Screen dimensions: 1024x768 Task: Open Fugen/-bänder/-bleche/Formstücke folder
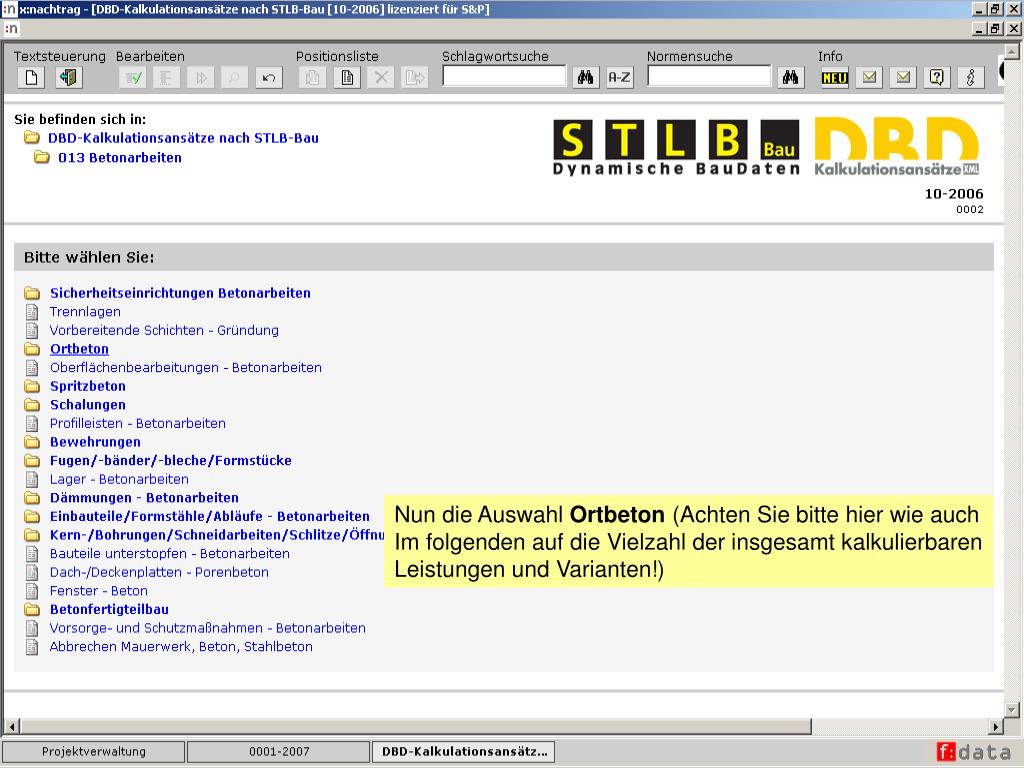coord(170,461)
